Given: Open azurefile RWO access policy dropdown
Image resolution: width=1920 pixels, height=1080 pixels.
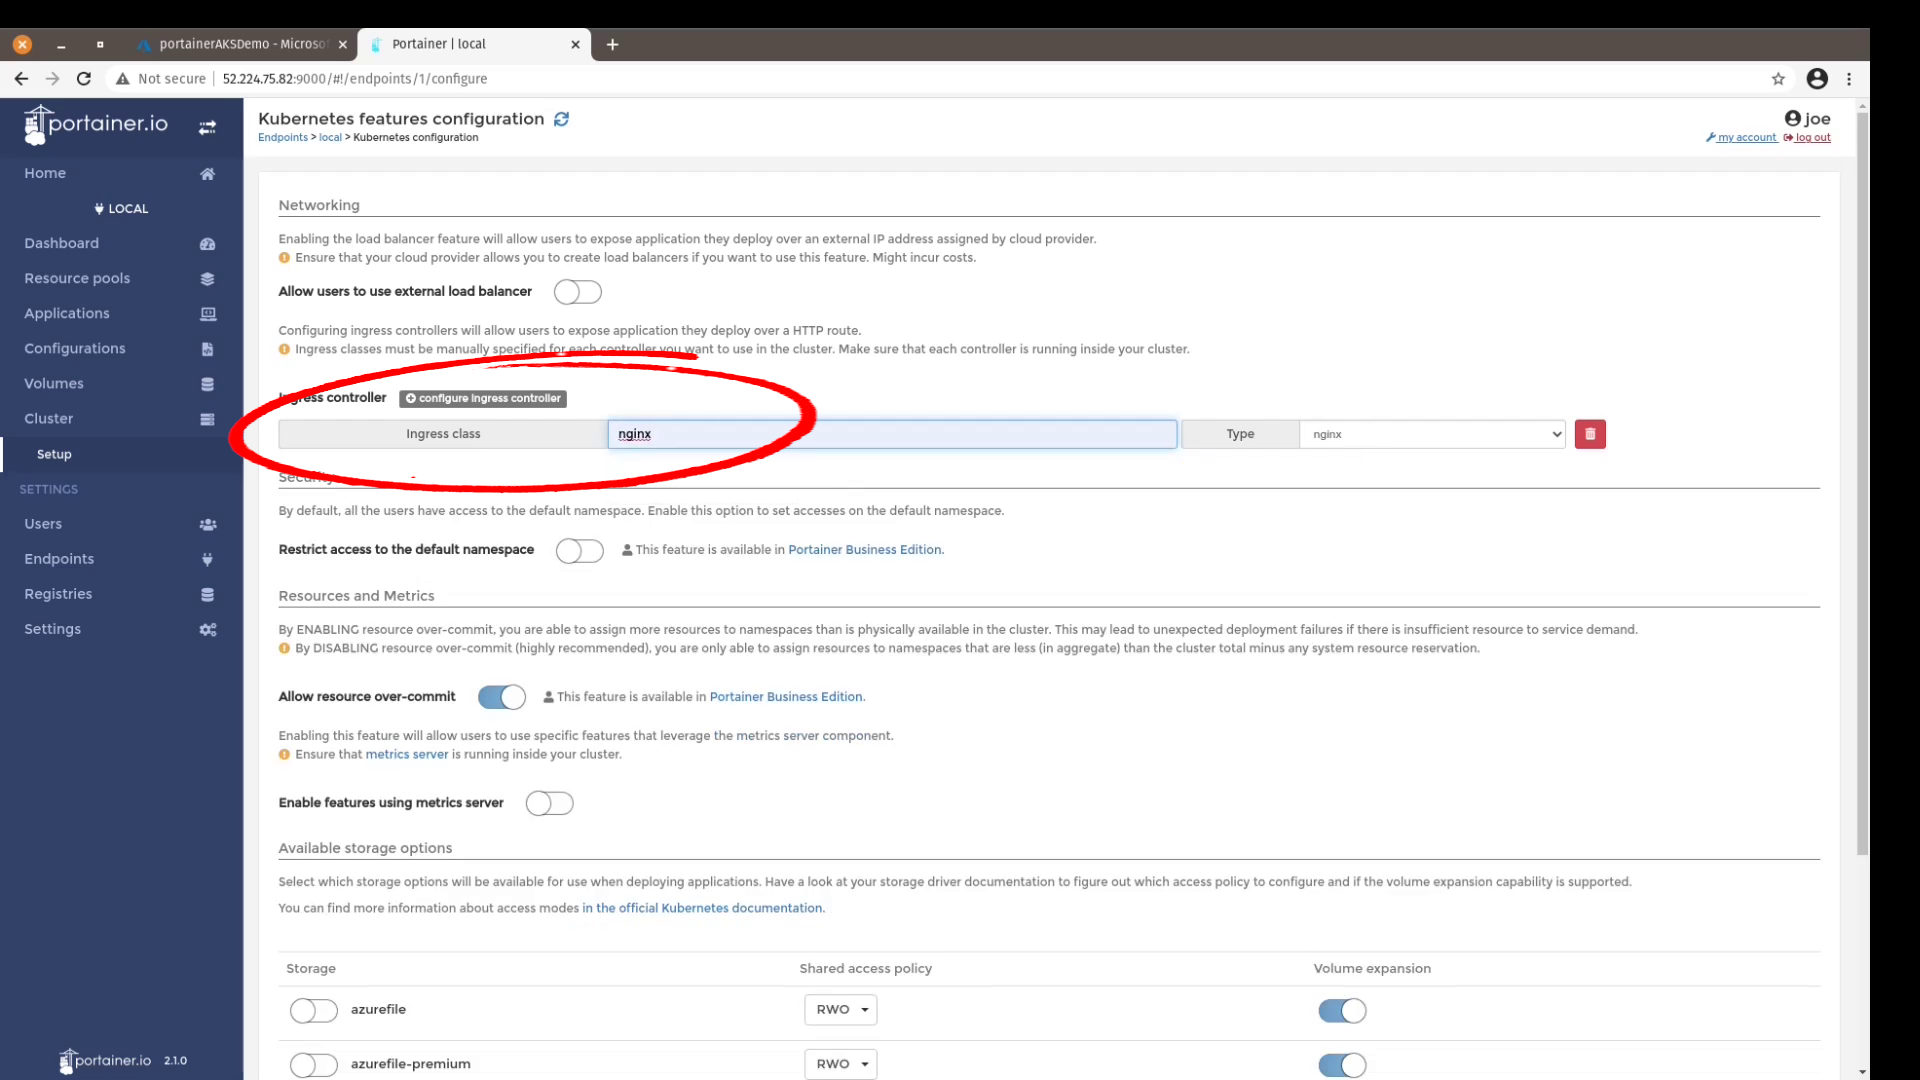Looking at the screenshot, I should click(840, 1010).
